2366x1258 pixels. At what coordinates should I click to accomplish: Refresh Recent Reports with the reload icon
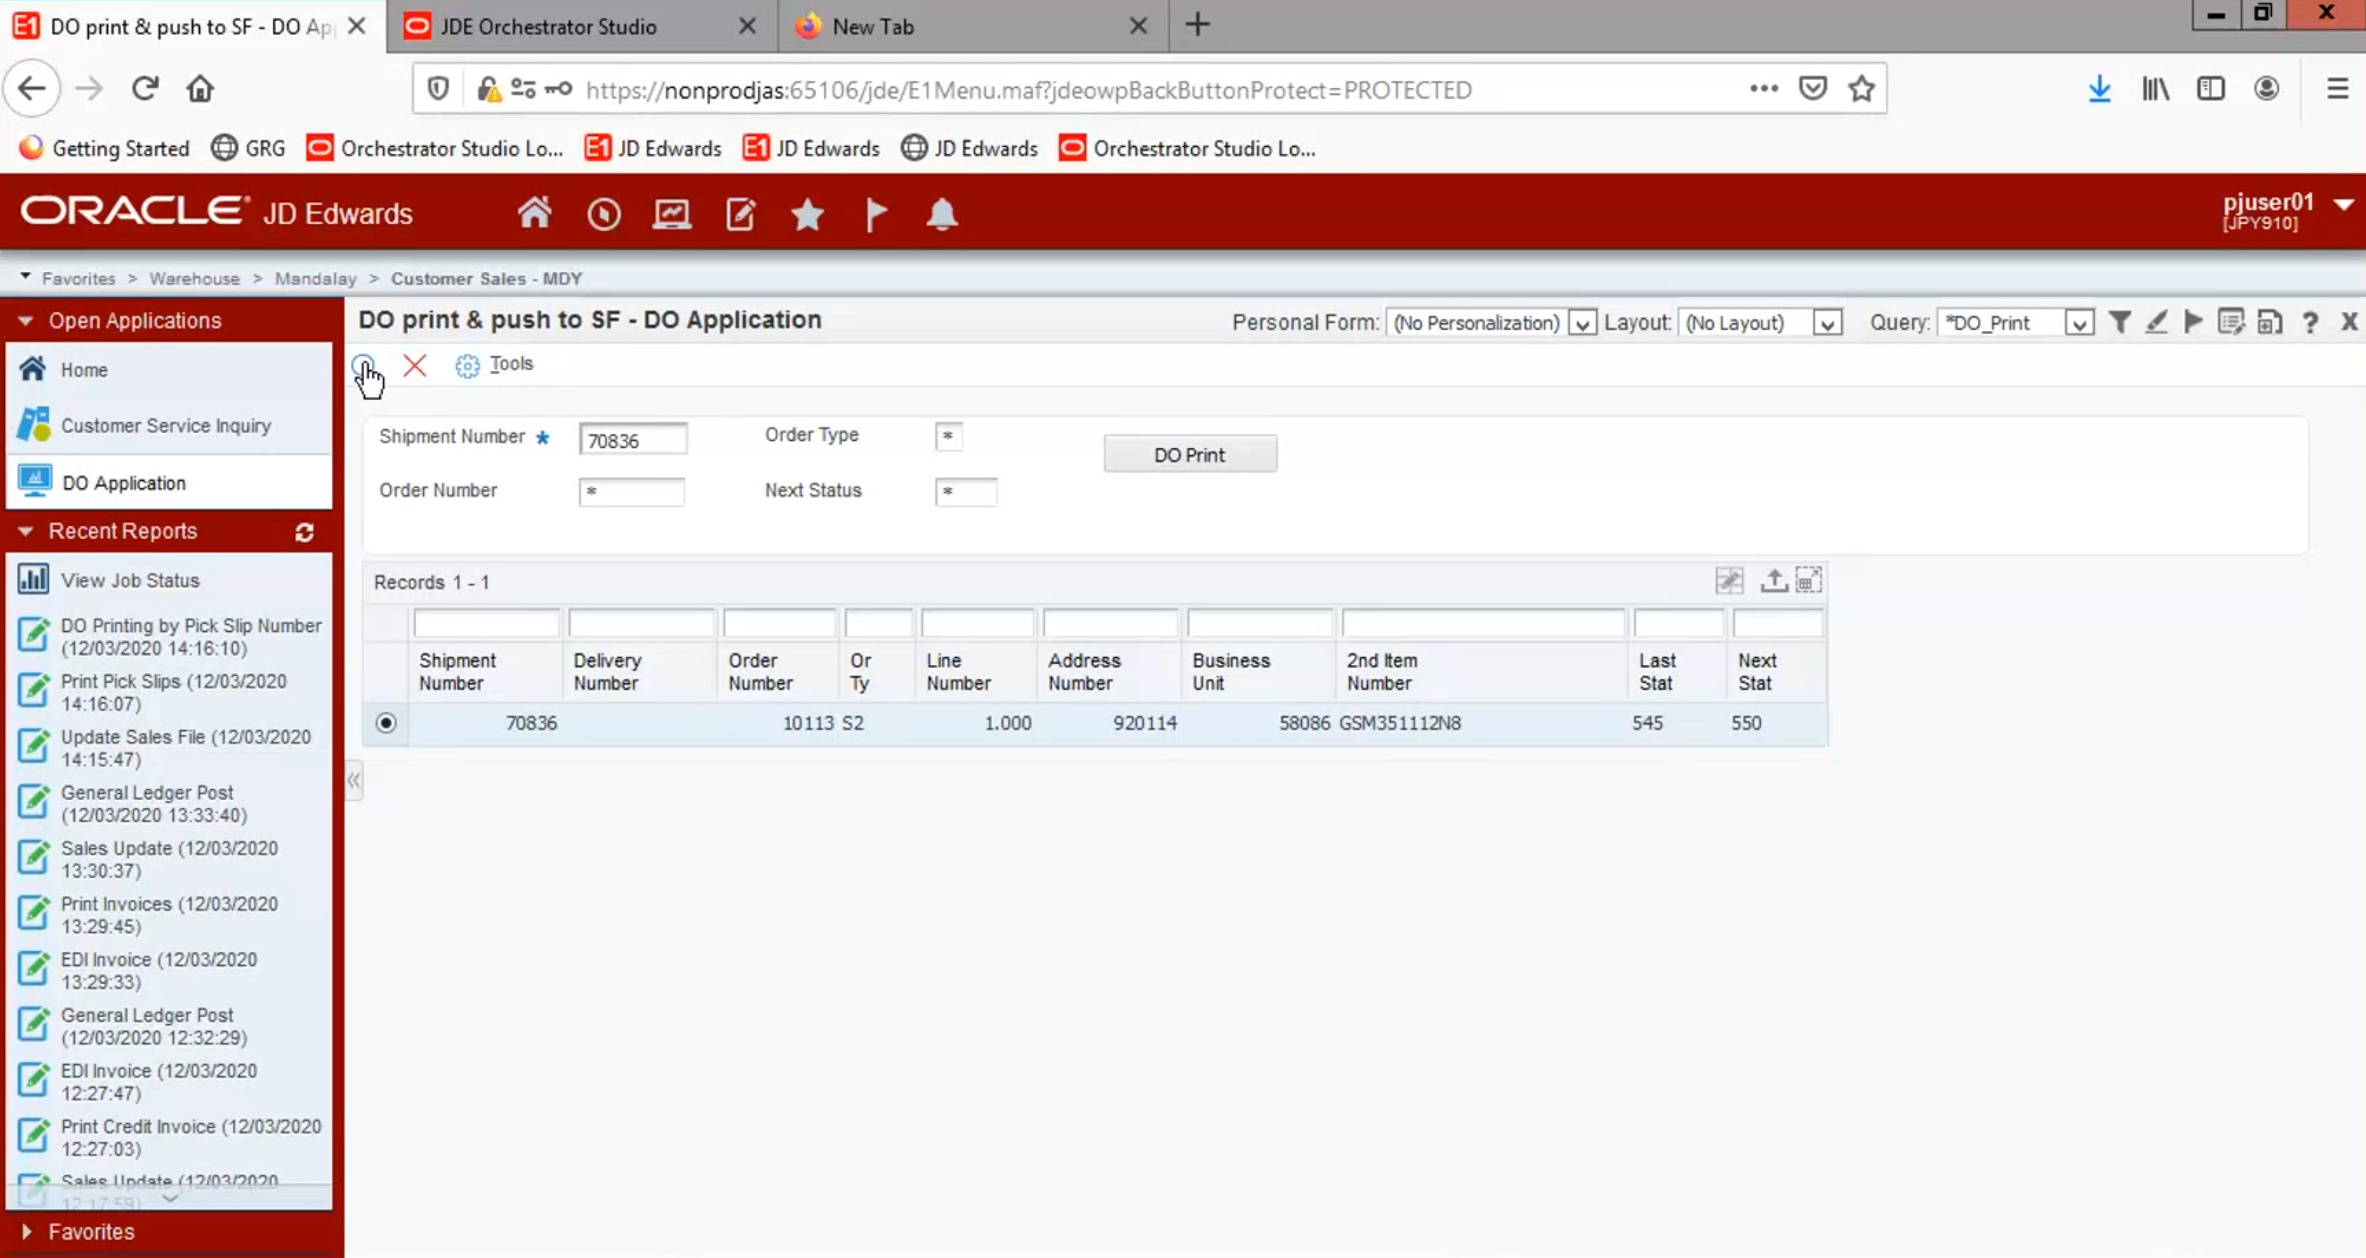pyautogui.click(x=305, y=532)
